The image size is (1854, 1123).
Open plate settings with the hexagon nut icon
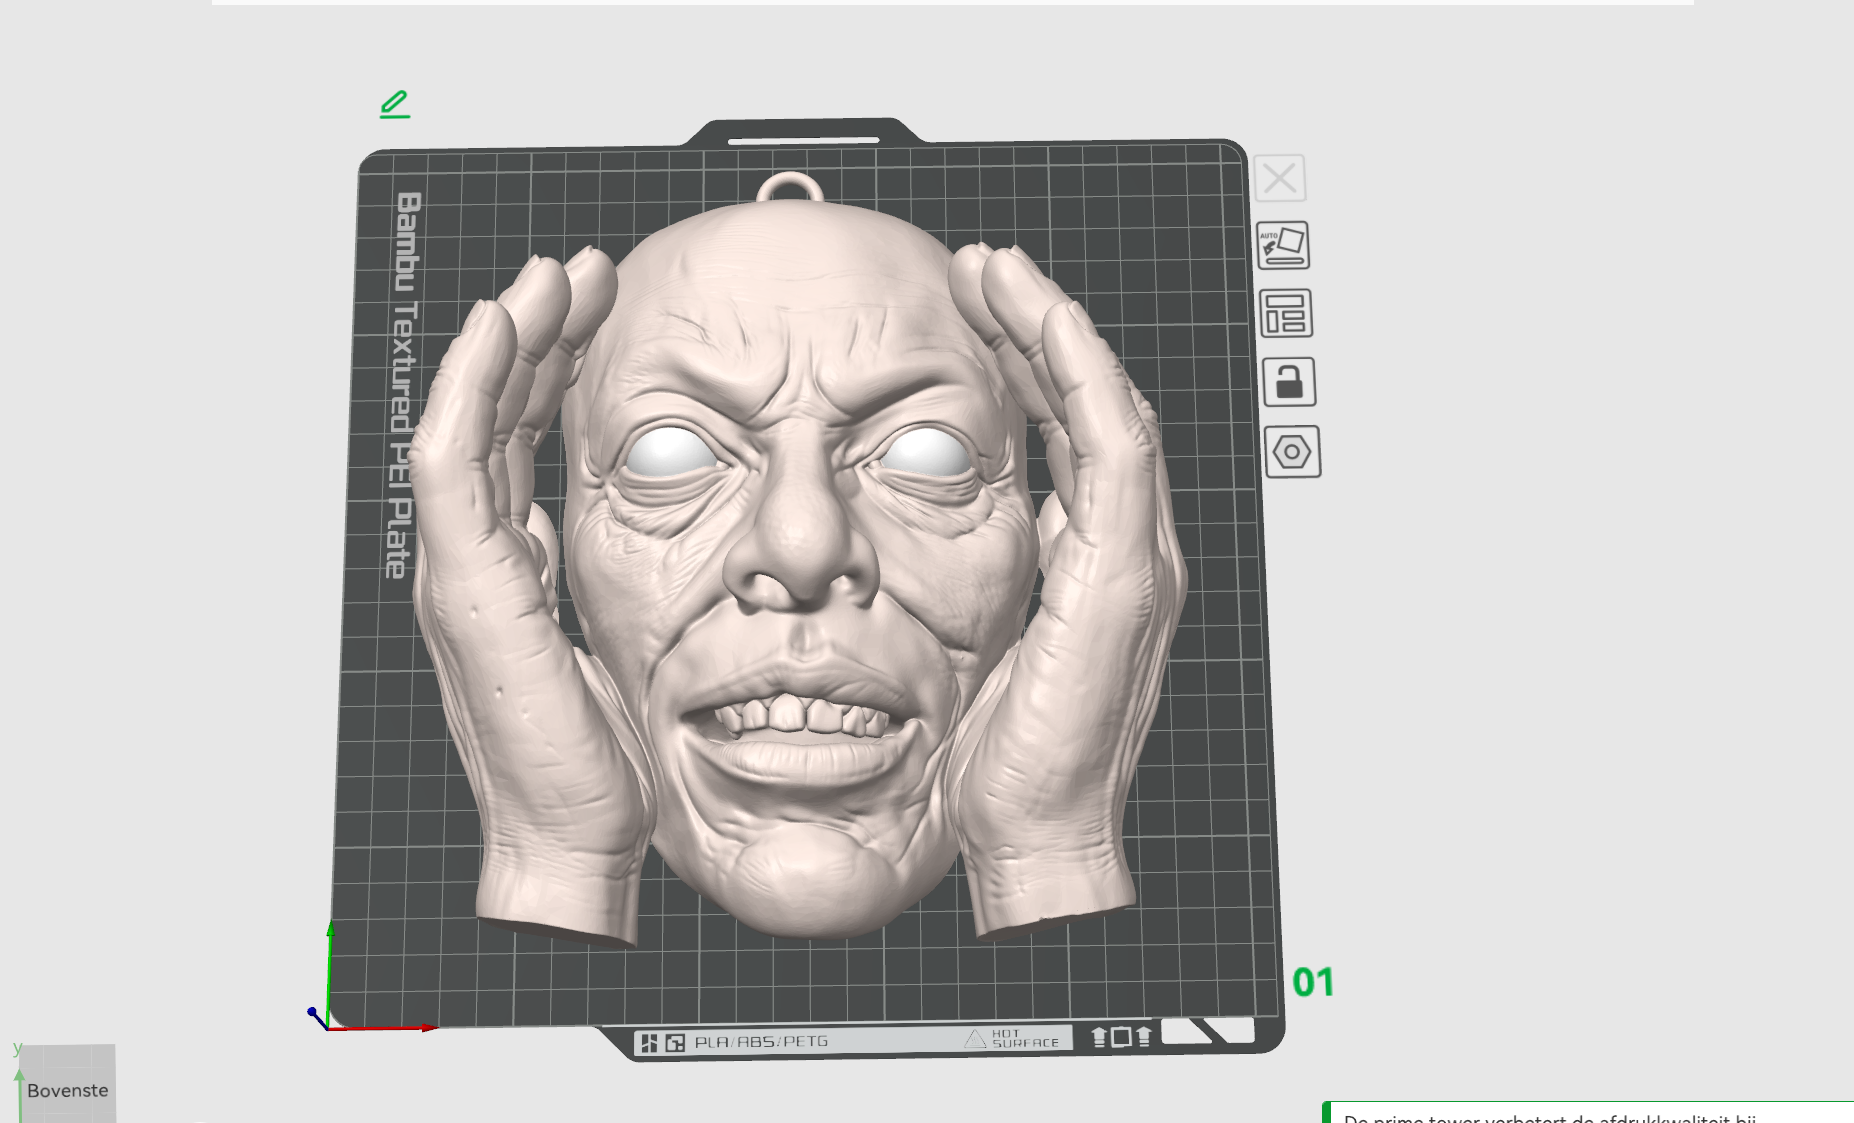(1292, 452)
